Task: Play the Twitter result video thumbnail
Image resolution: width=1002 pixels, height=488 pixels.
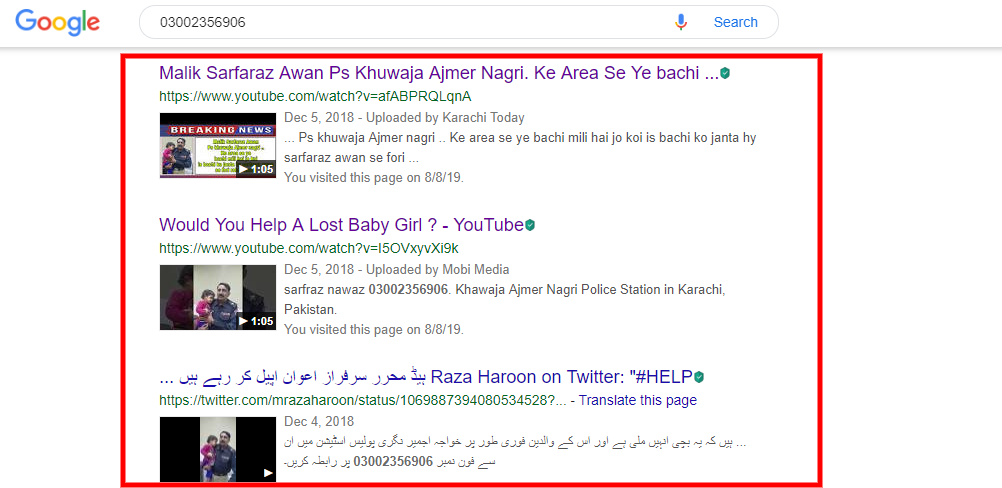Action: (x=217, y=449)
